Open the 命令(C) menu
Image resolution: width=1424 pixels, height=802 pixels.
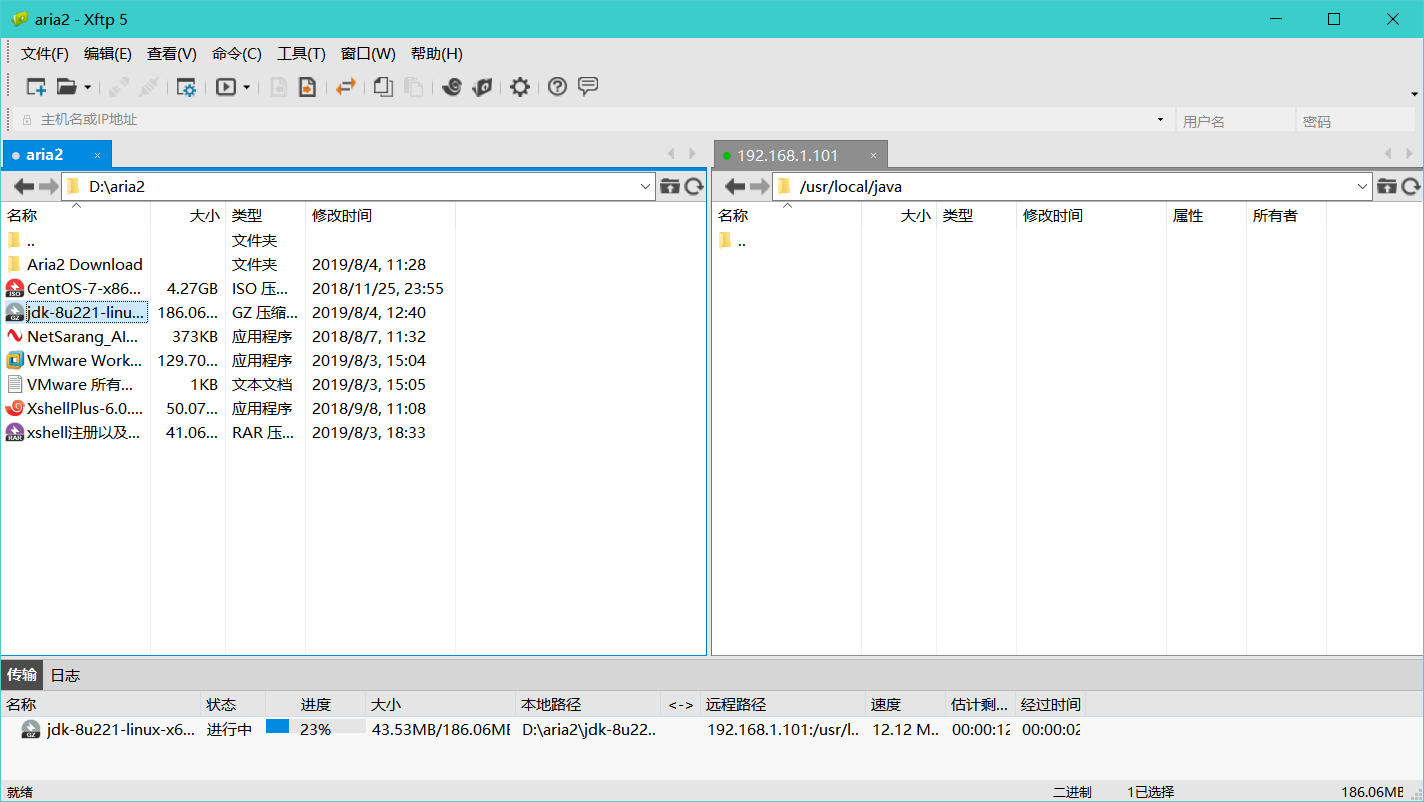click(x=237, y=54)
